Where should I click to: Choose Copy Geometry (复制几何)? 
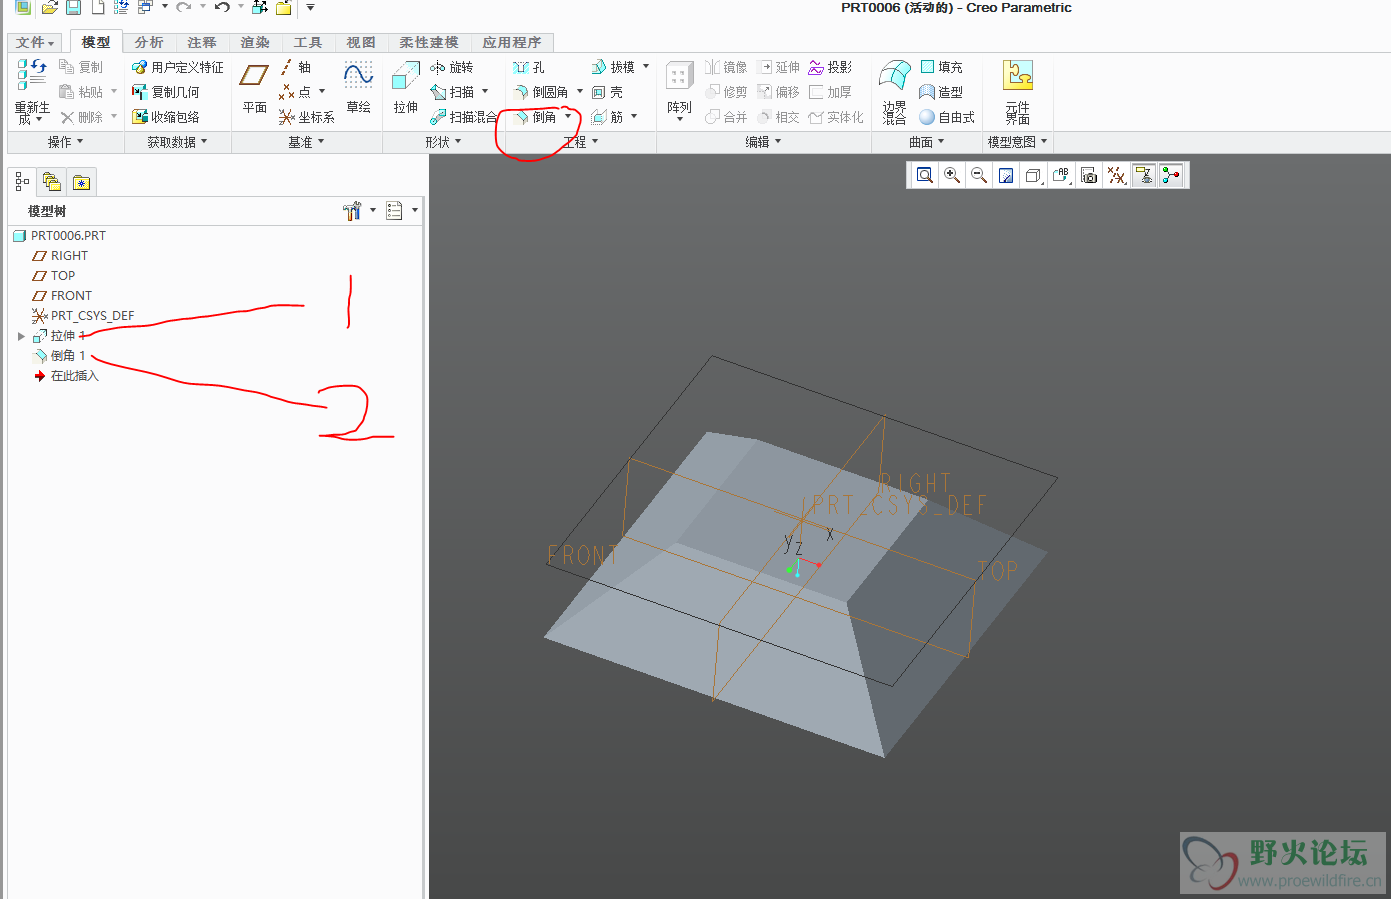pos(165,92)
